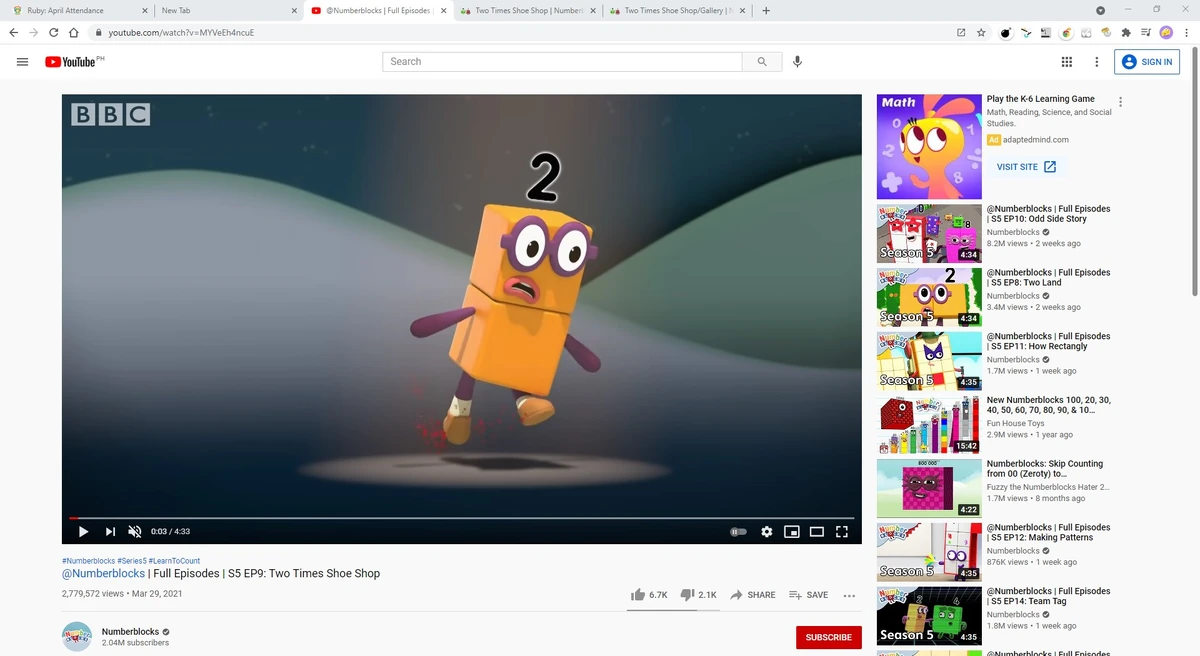
Task: Enter fullscreen with the player icon
Action: 842,531
